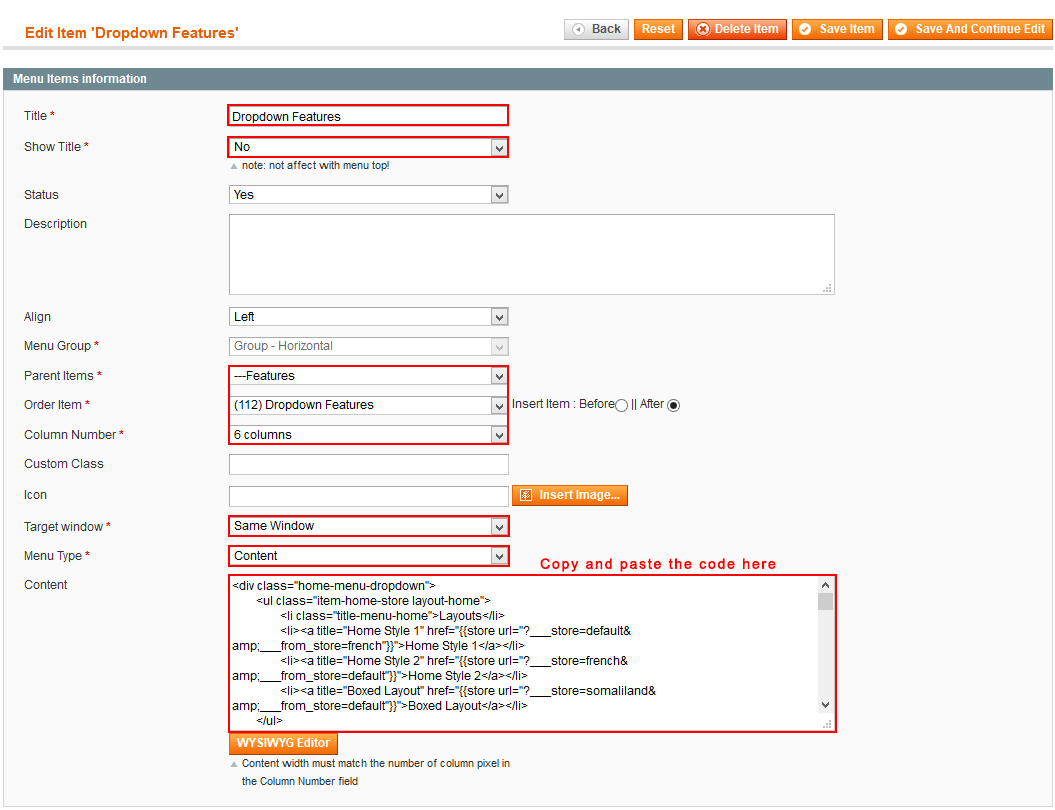Click the 'Show Title' label

pos(52,147)
